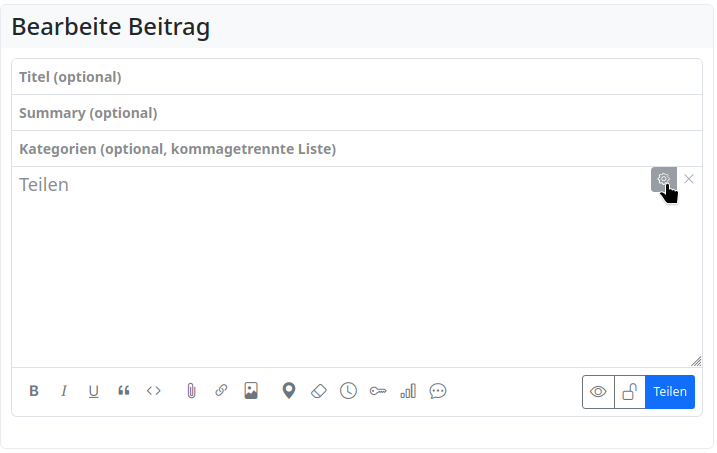The height and width of the screenshot is (453, 717).
Task: Apply italic formatting
Action: click(x=64, y=391)
